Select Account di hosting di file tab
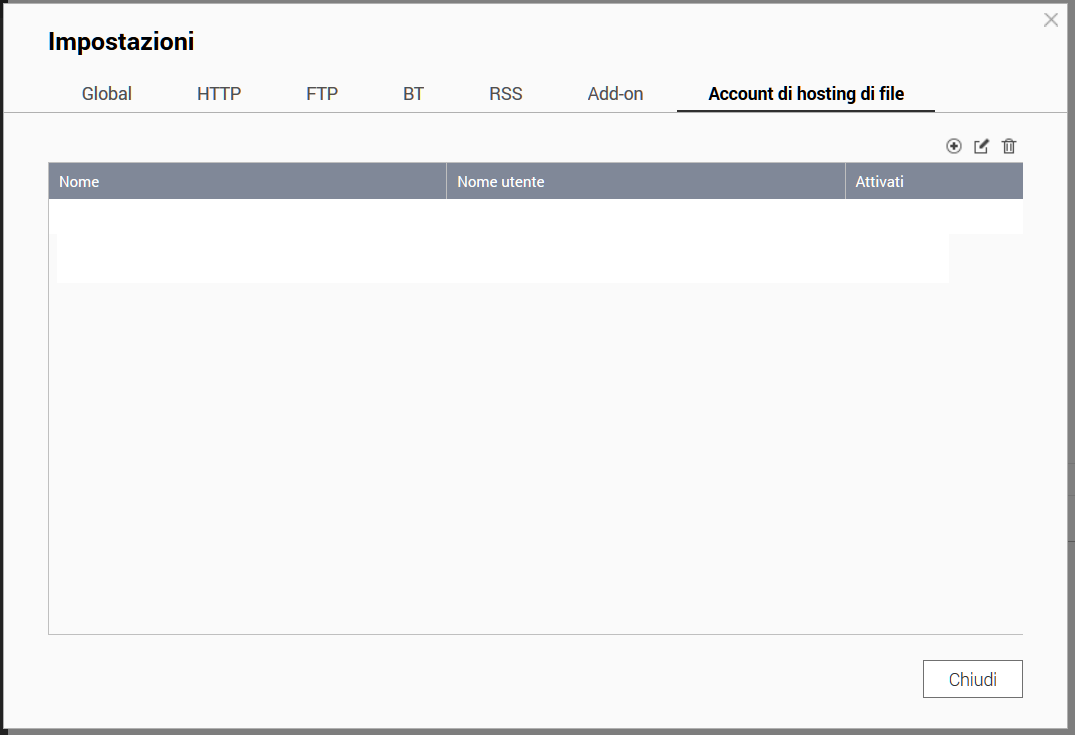1075x735 pixels. pos(806,94)
